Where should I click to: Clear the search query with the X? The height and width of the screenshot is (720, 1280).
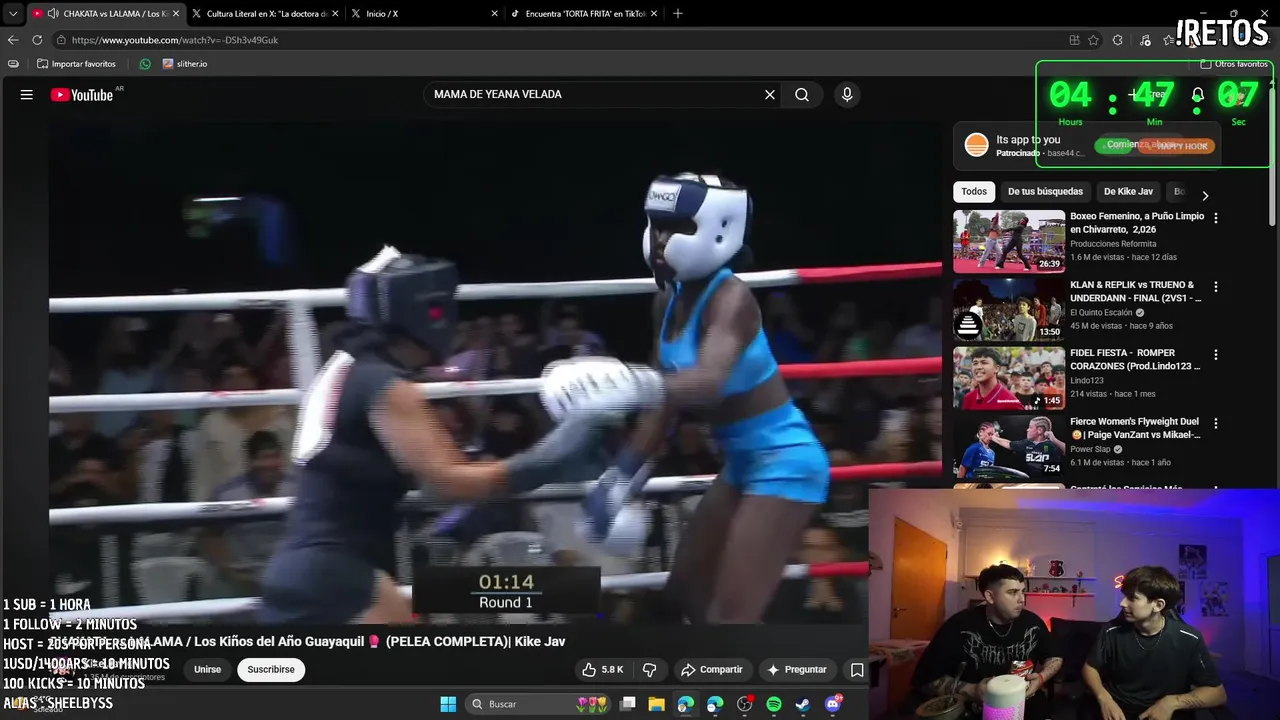(x=770, y=95)
